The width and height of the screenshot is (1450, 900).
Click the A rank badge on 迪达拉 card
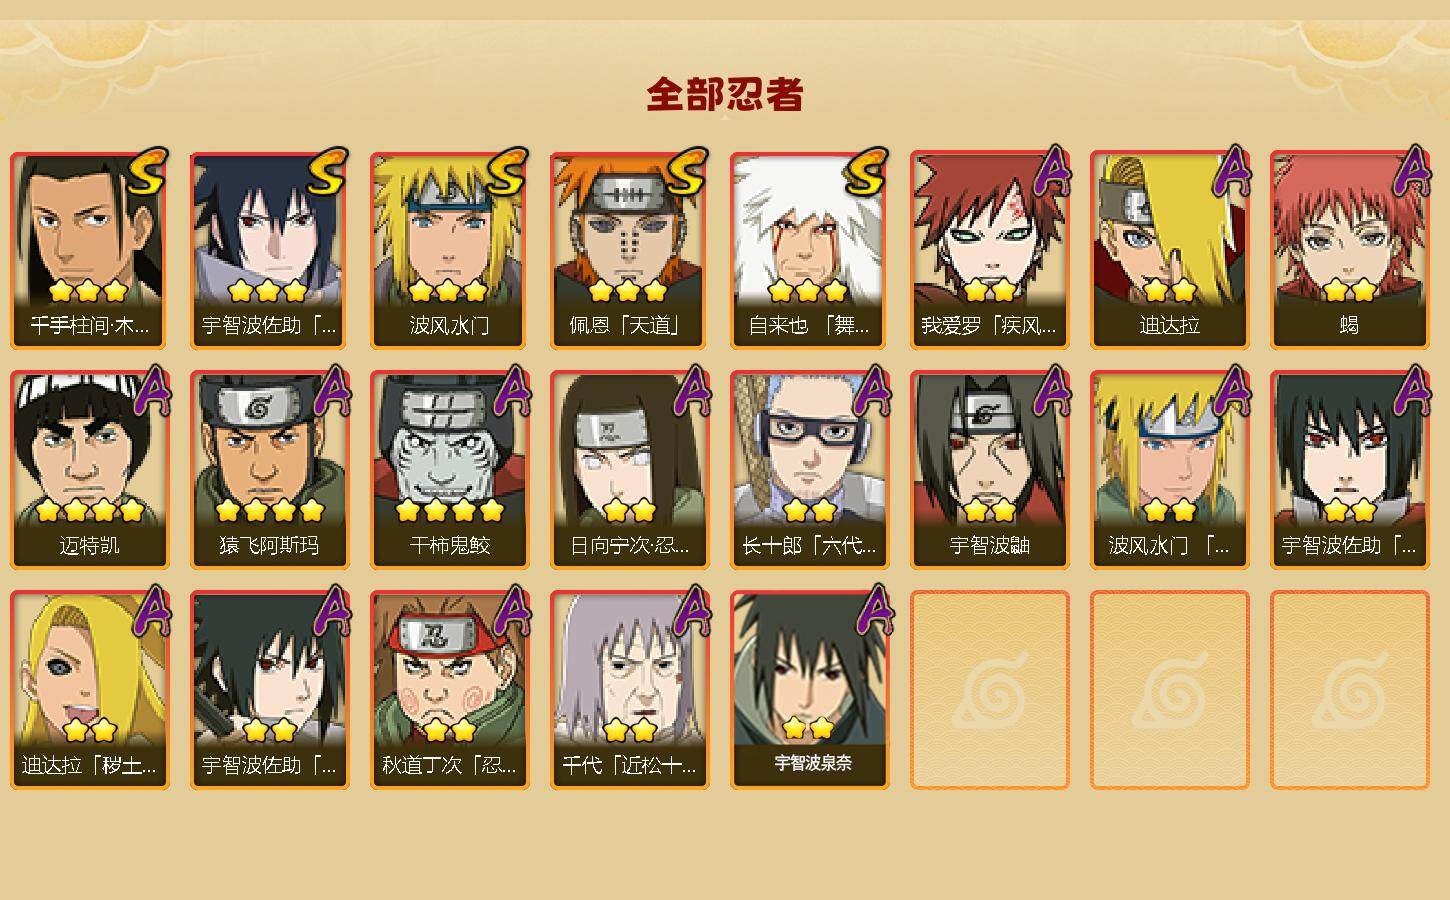point(1234,171)
